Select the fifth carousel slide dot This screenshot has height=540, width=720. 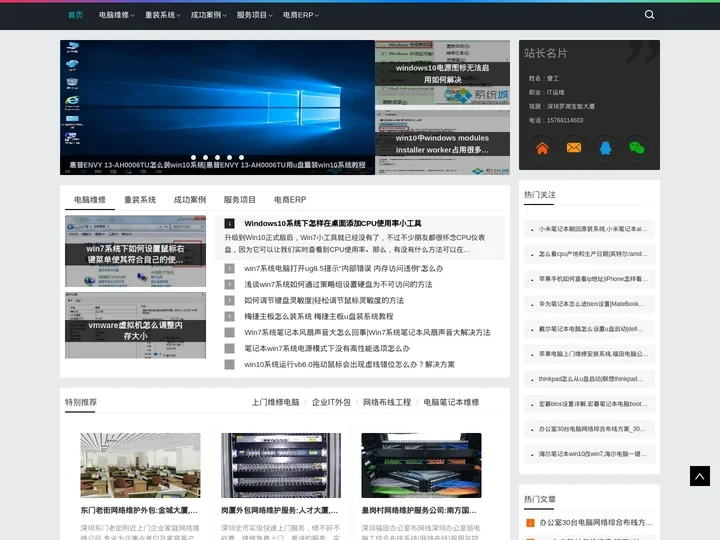pyautogui.click(x=241, y=158)
